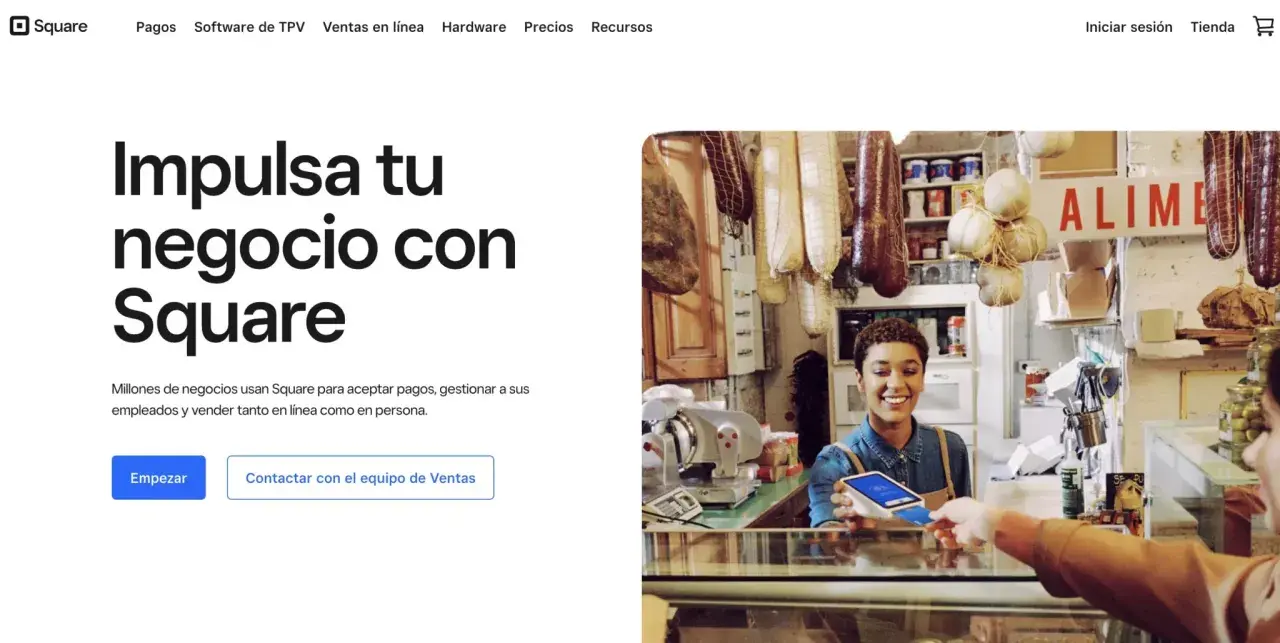Click the deli shop hero image

pos(961,387)
